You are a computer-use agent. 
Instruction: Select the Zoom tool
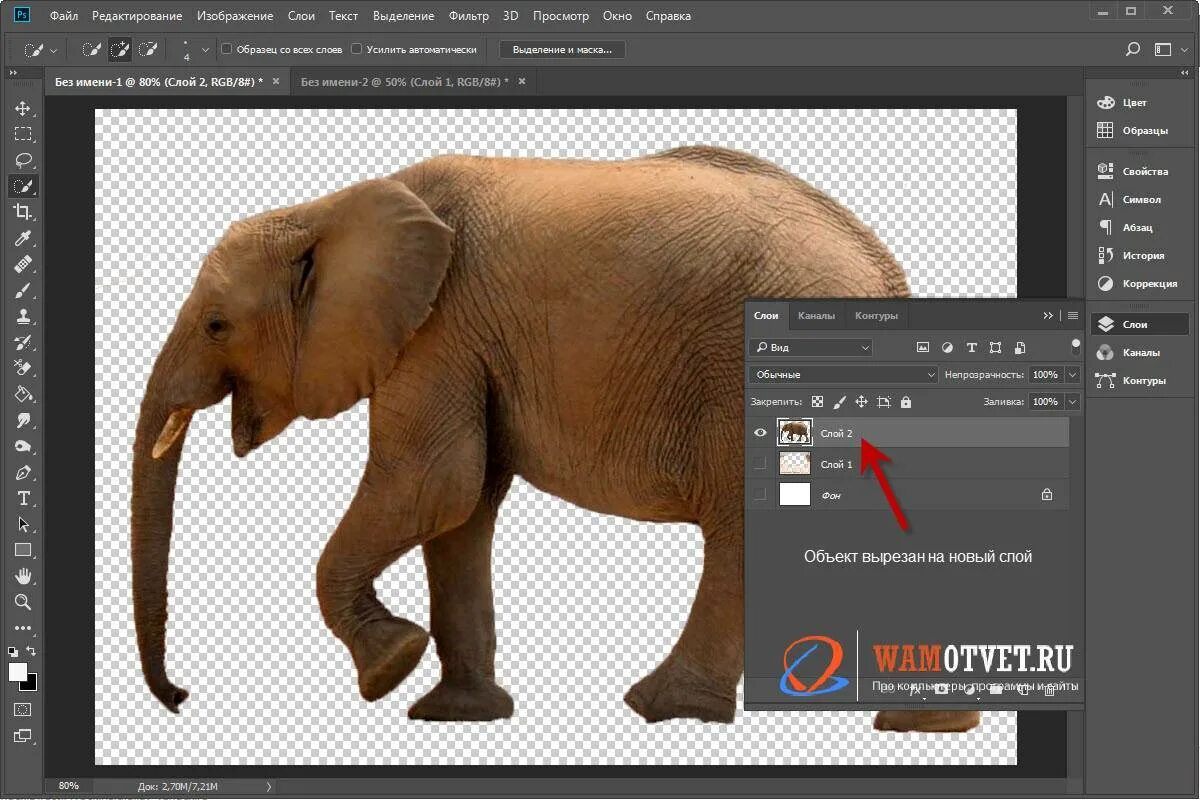(22, 602)
